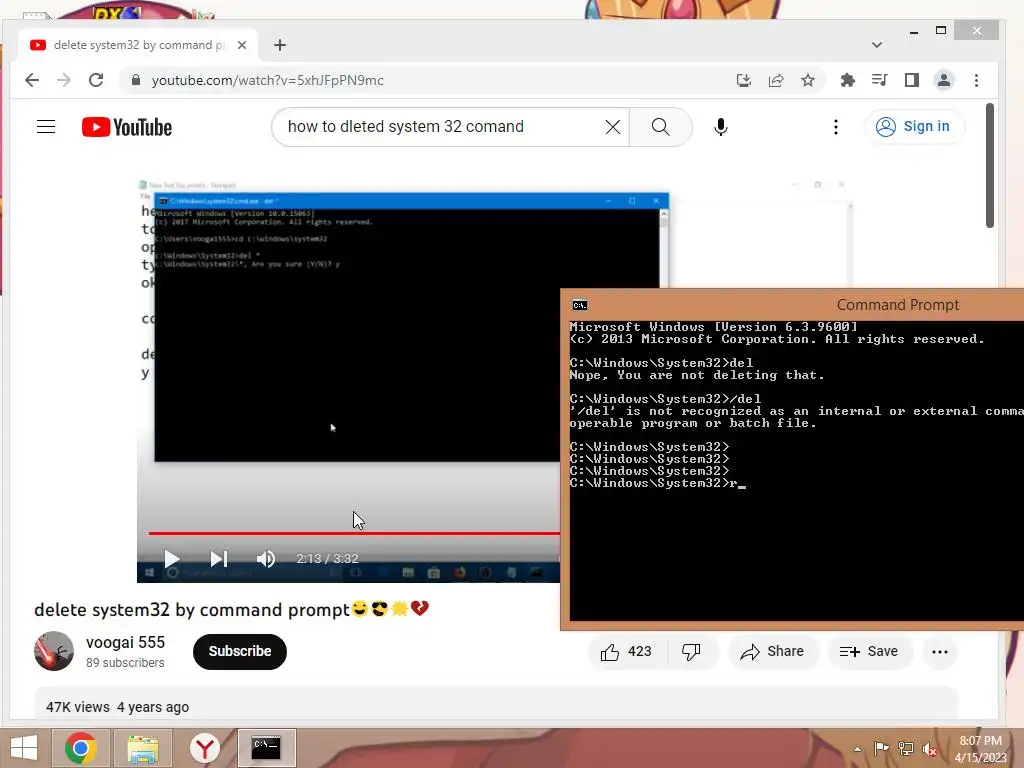Subscribe to voogai 555
The image size is (1024, 768).
(240, 652)
